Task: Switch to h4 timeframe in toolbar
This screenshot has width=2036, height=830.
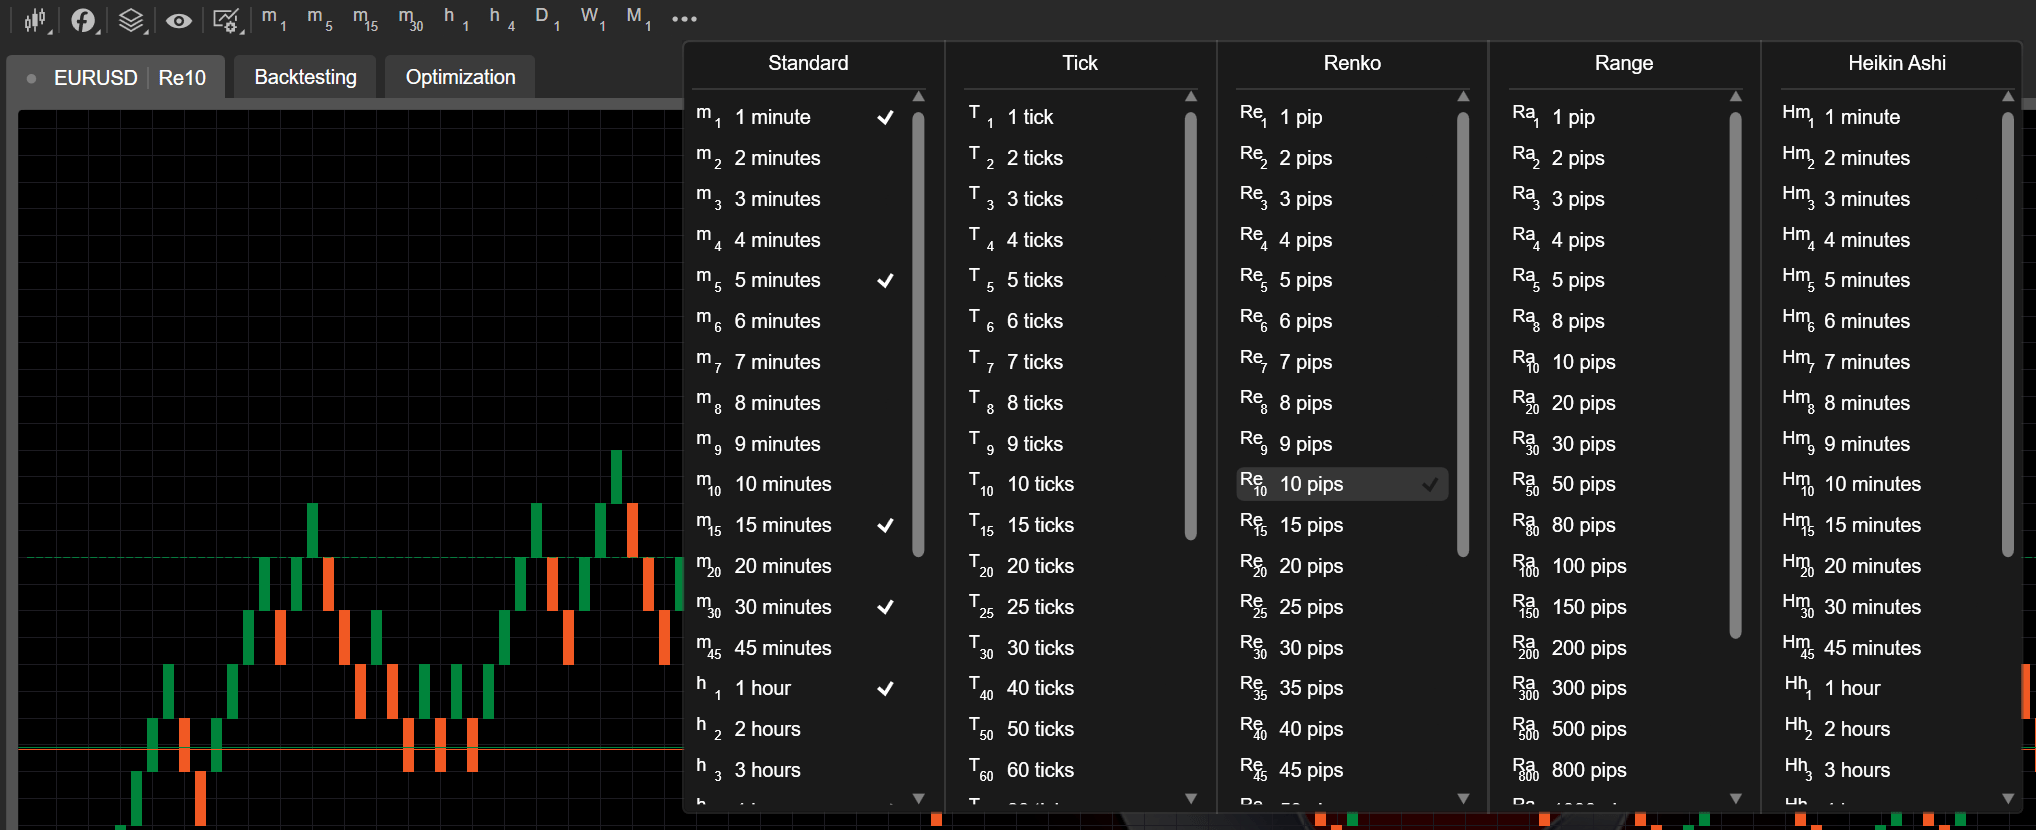Action: pos(502,18)
